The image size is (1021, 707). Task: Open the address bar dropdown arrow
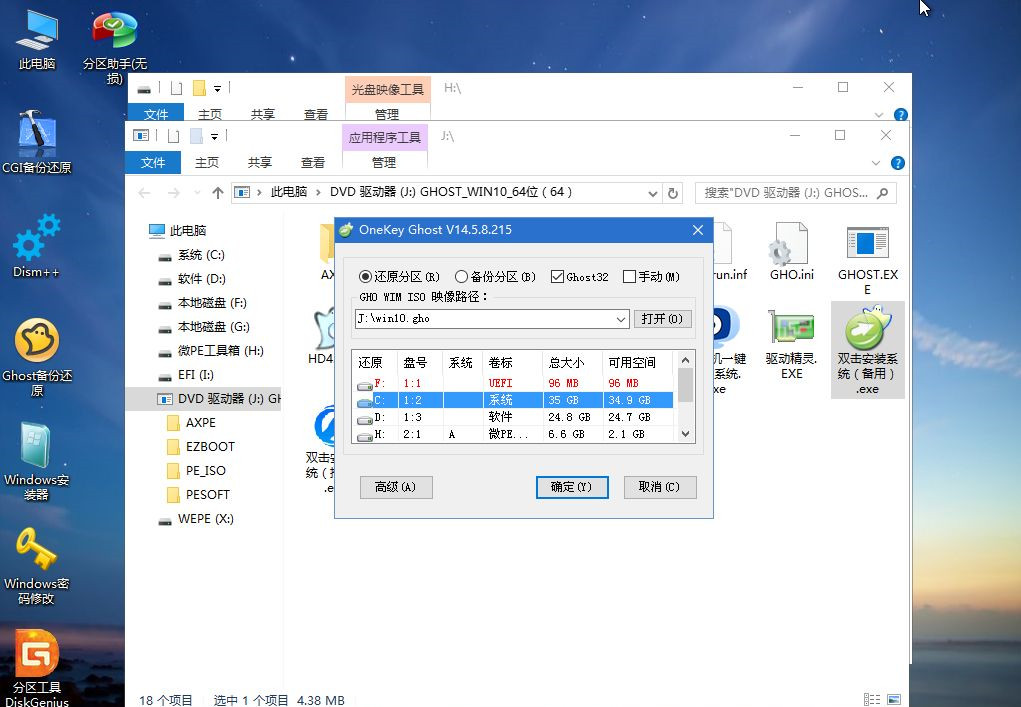653,193
